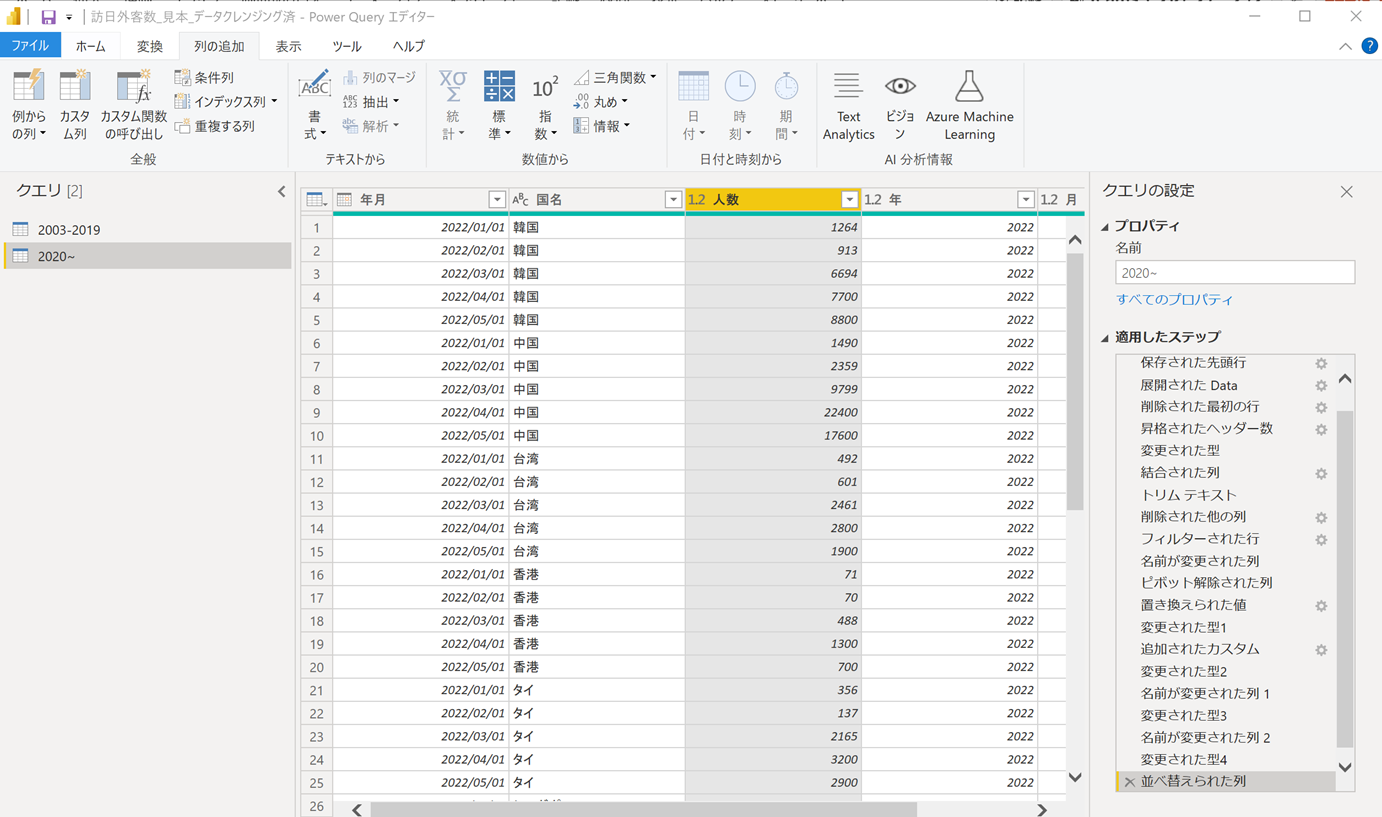Open the File (ファイル) tab
The height and width of the screenshot is (817, 1382).
(x=30, y=46)
